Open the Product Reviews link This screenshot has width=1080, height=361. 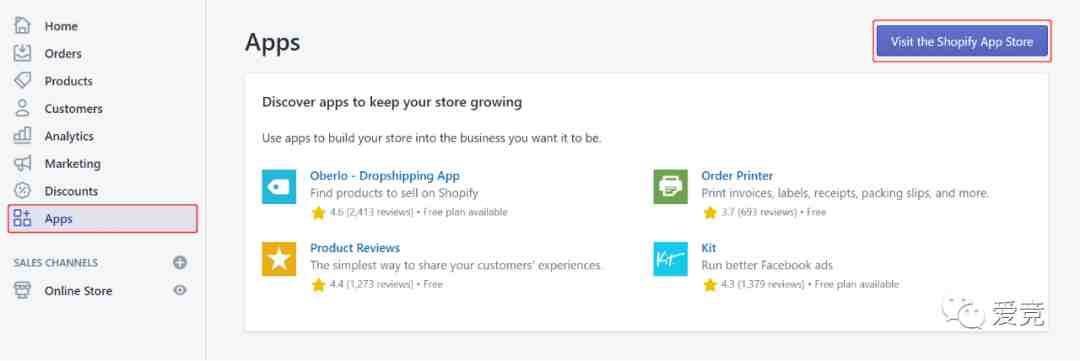(x=355, y=247)
